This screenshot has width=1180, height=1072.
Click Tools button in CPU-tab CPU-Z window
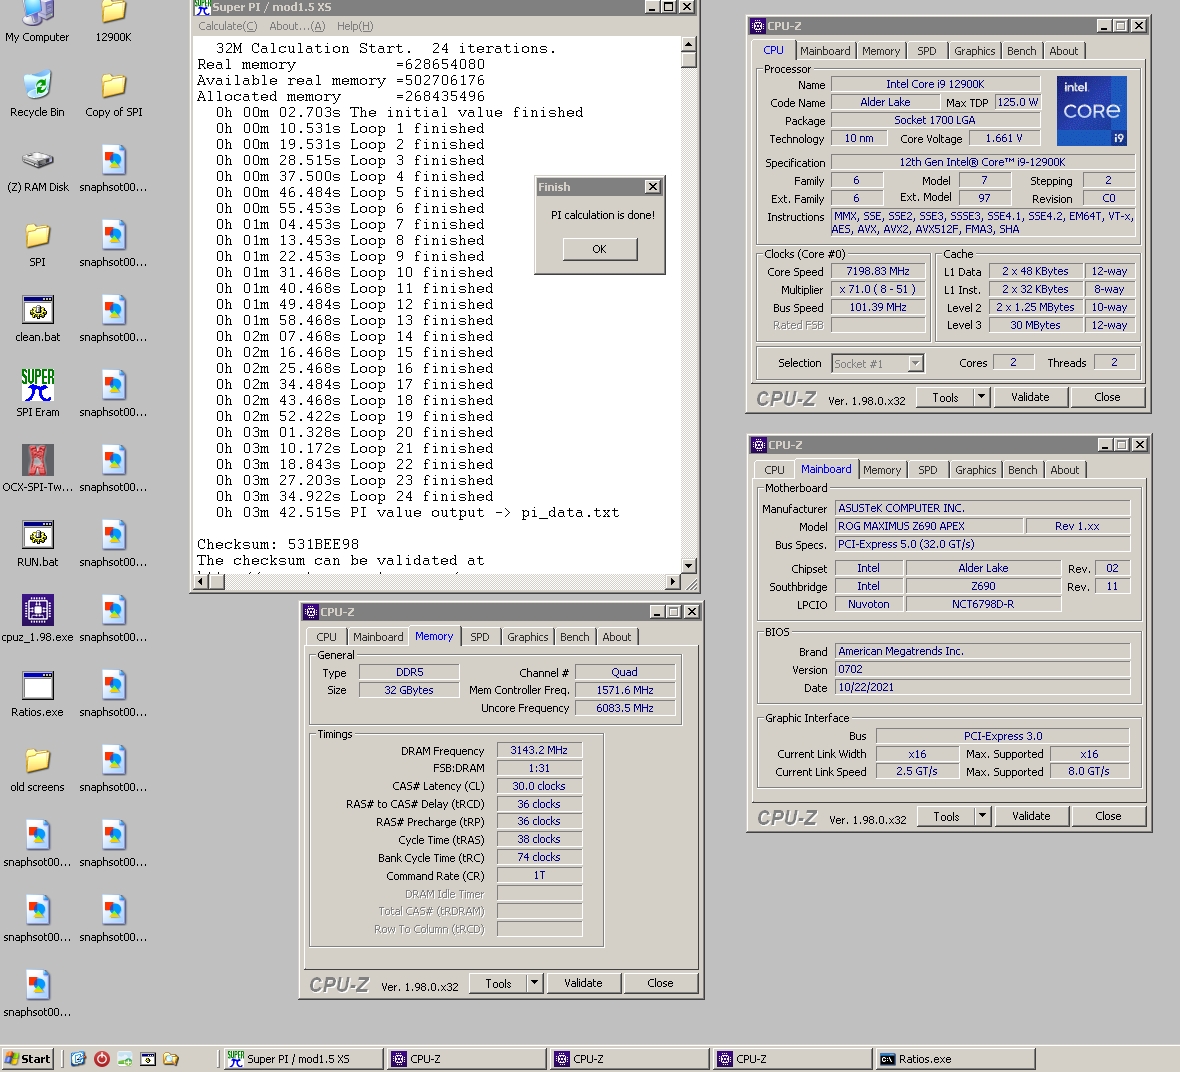point(945,397)
